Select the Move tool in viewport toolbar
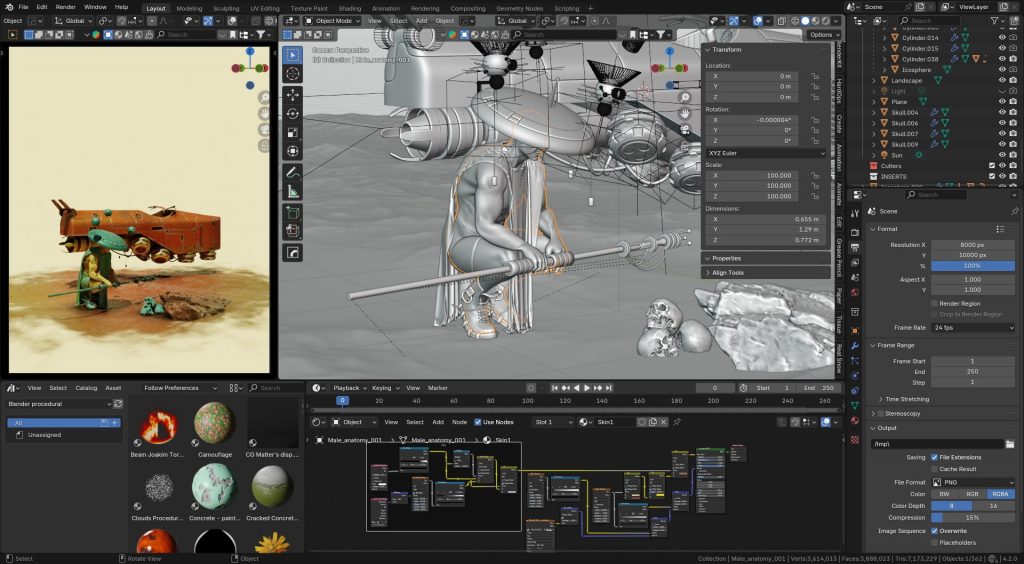 click(x=293, y=93)
